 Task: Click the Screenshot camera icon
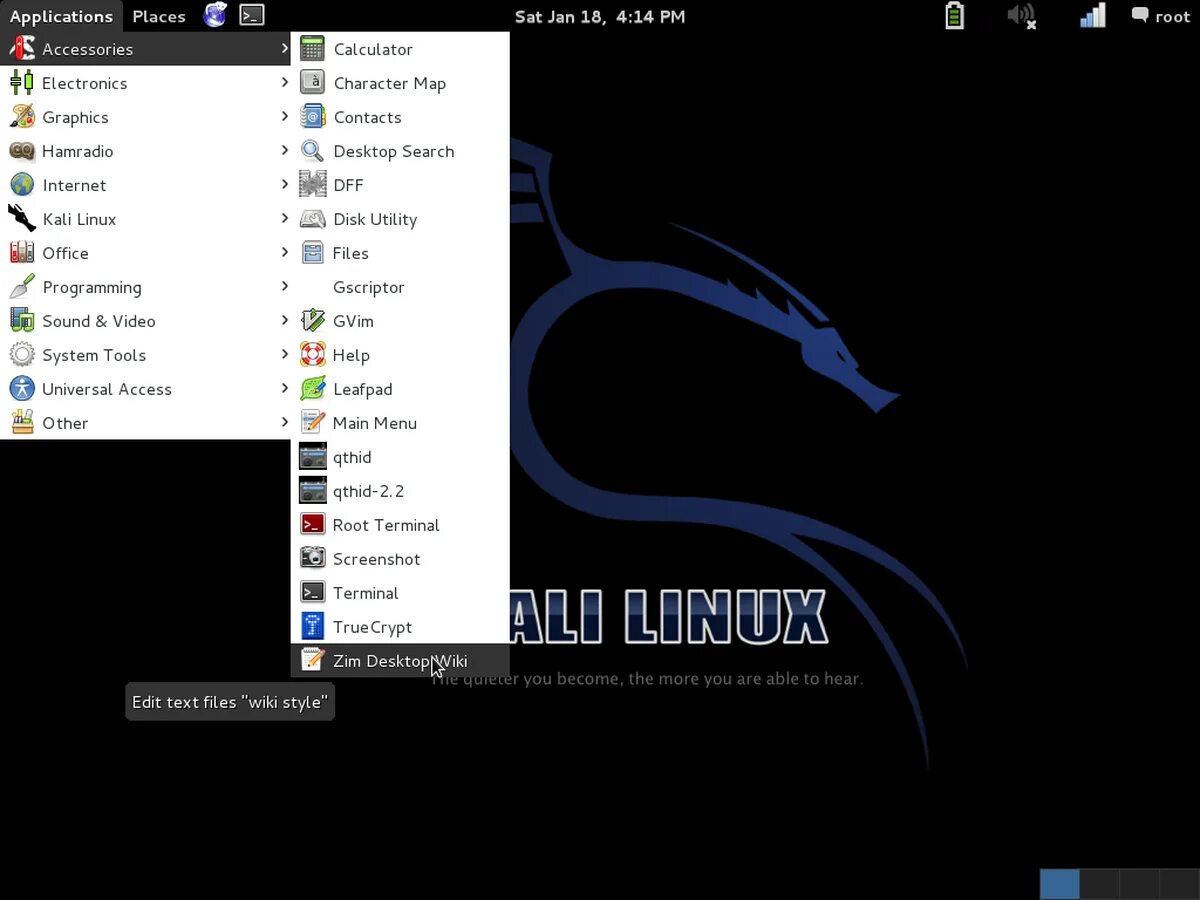pos(313,559)
